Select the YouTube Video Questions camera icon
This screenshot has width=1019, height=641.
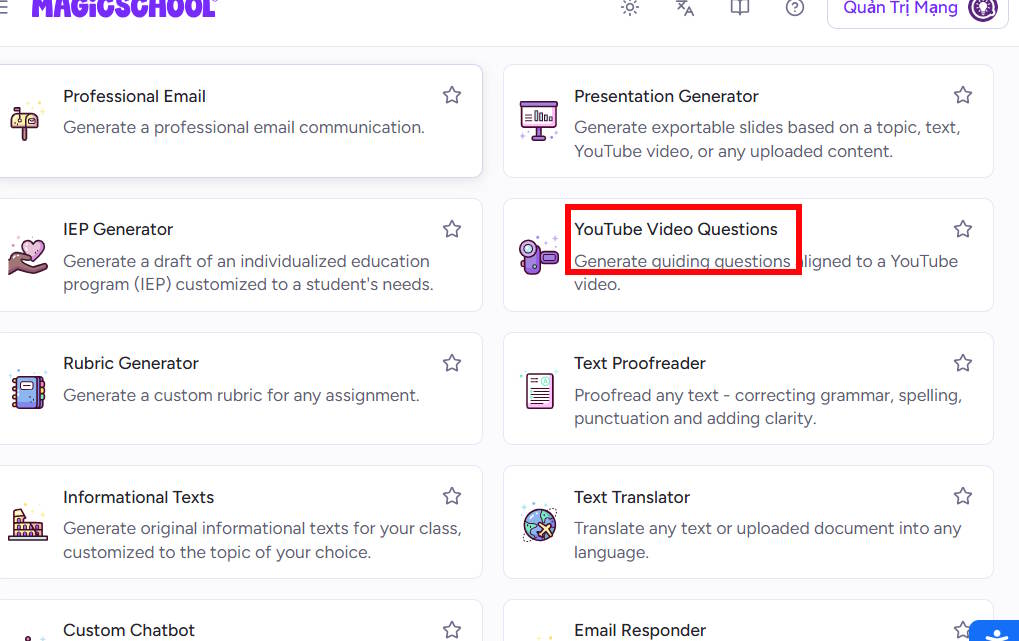[539, 254]
